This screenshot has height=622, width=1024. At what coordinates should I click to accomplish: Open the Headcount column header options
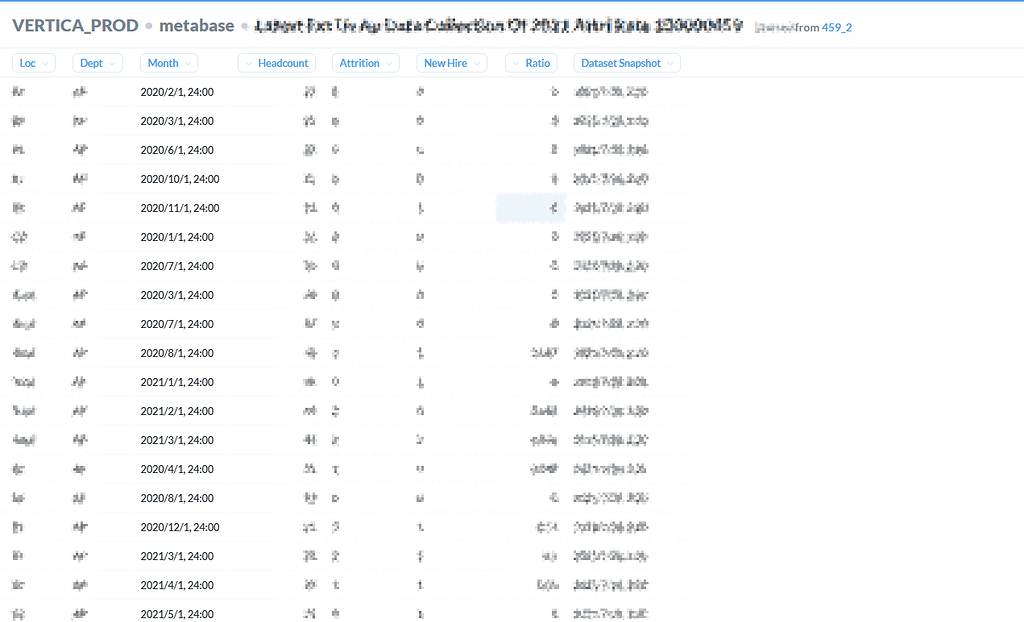[277, 63]
